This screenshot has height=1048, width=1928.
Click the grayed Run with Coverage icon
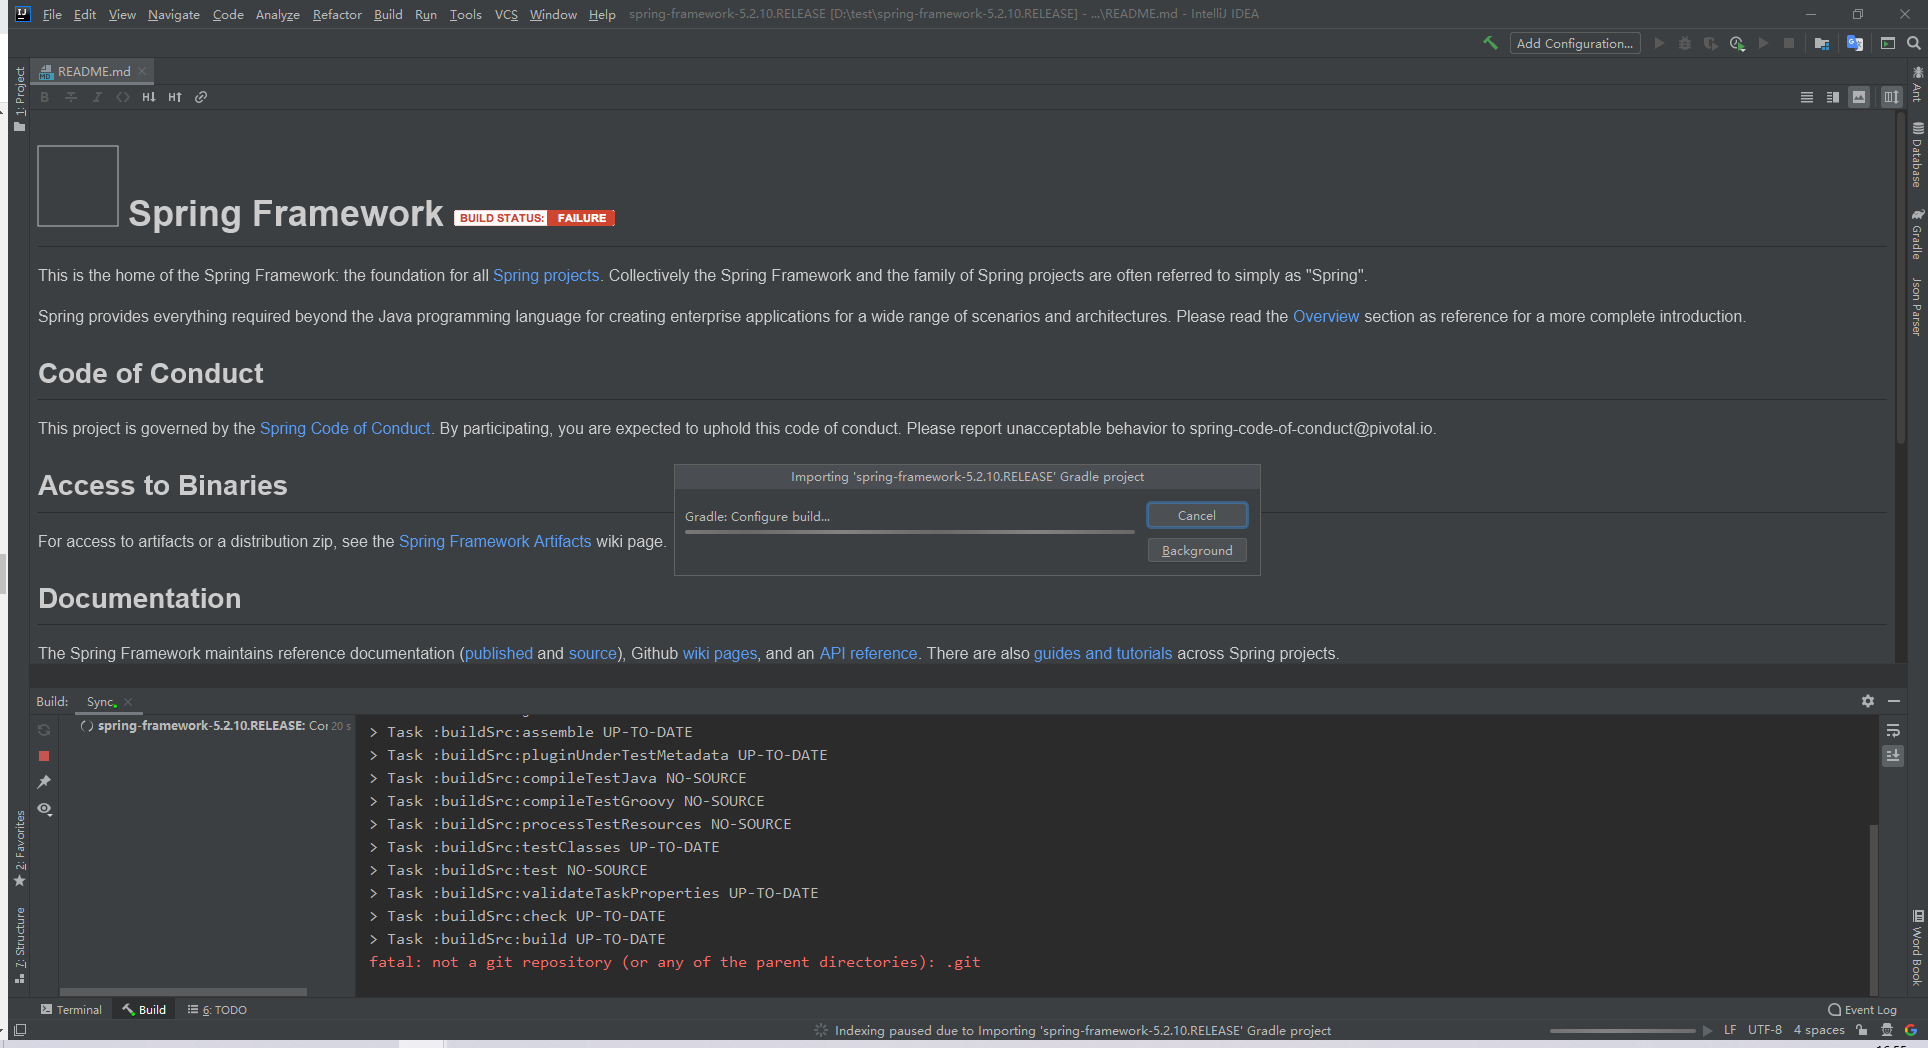tap(1711, 43)
